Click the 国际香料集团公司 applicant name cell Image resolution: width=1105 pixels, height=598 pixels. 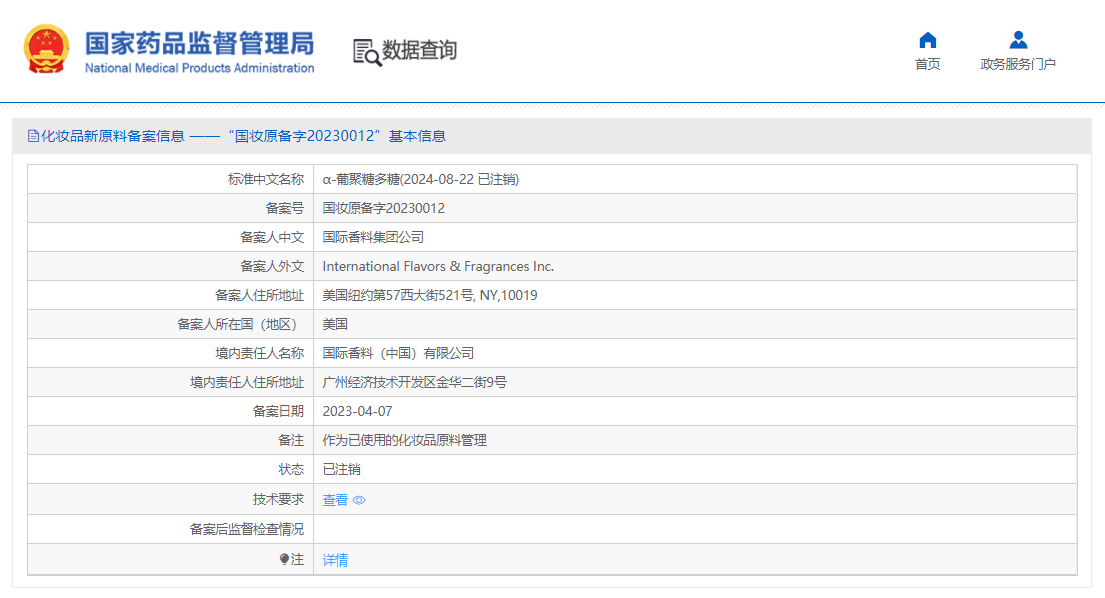[374, 237]
